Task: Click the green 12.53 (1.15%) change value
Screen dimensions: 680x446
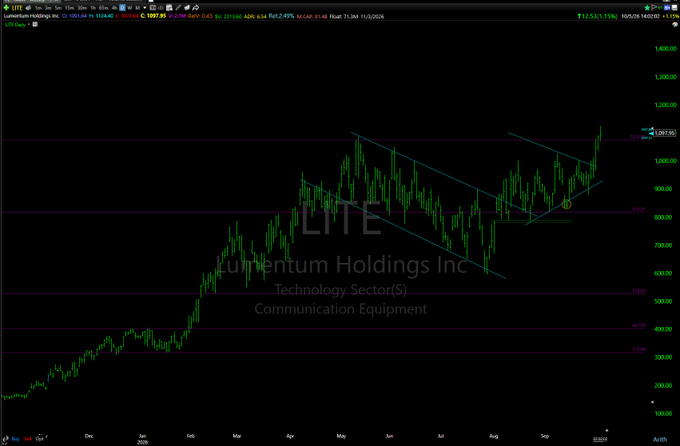Action: coord(598,16)
